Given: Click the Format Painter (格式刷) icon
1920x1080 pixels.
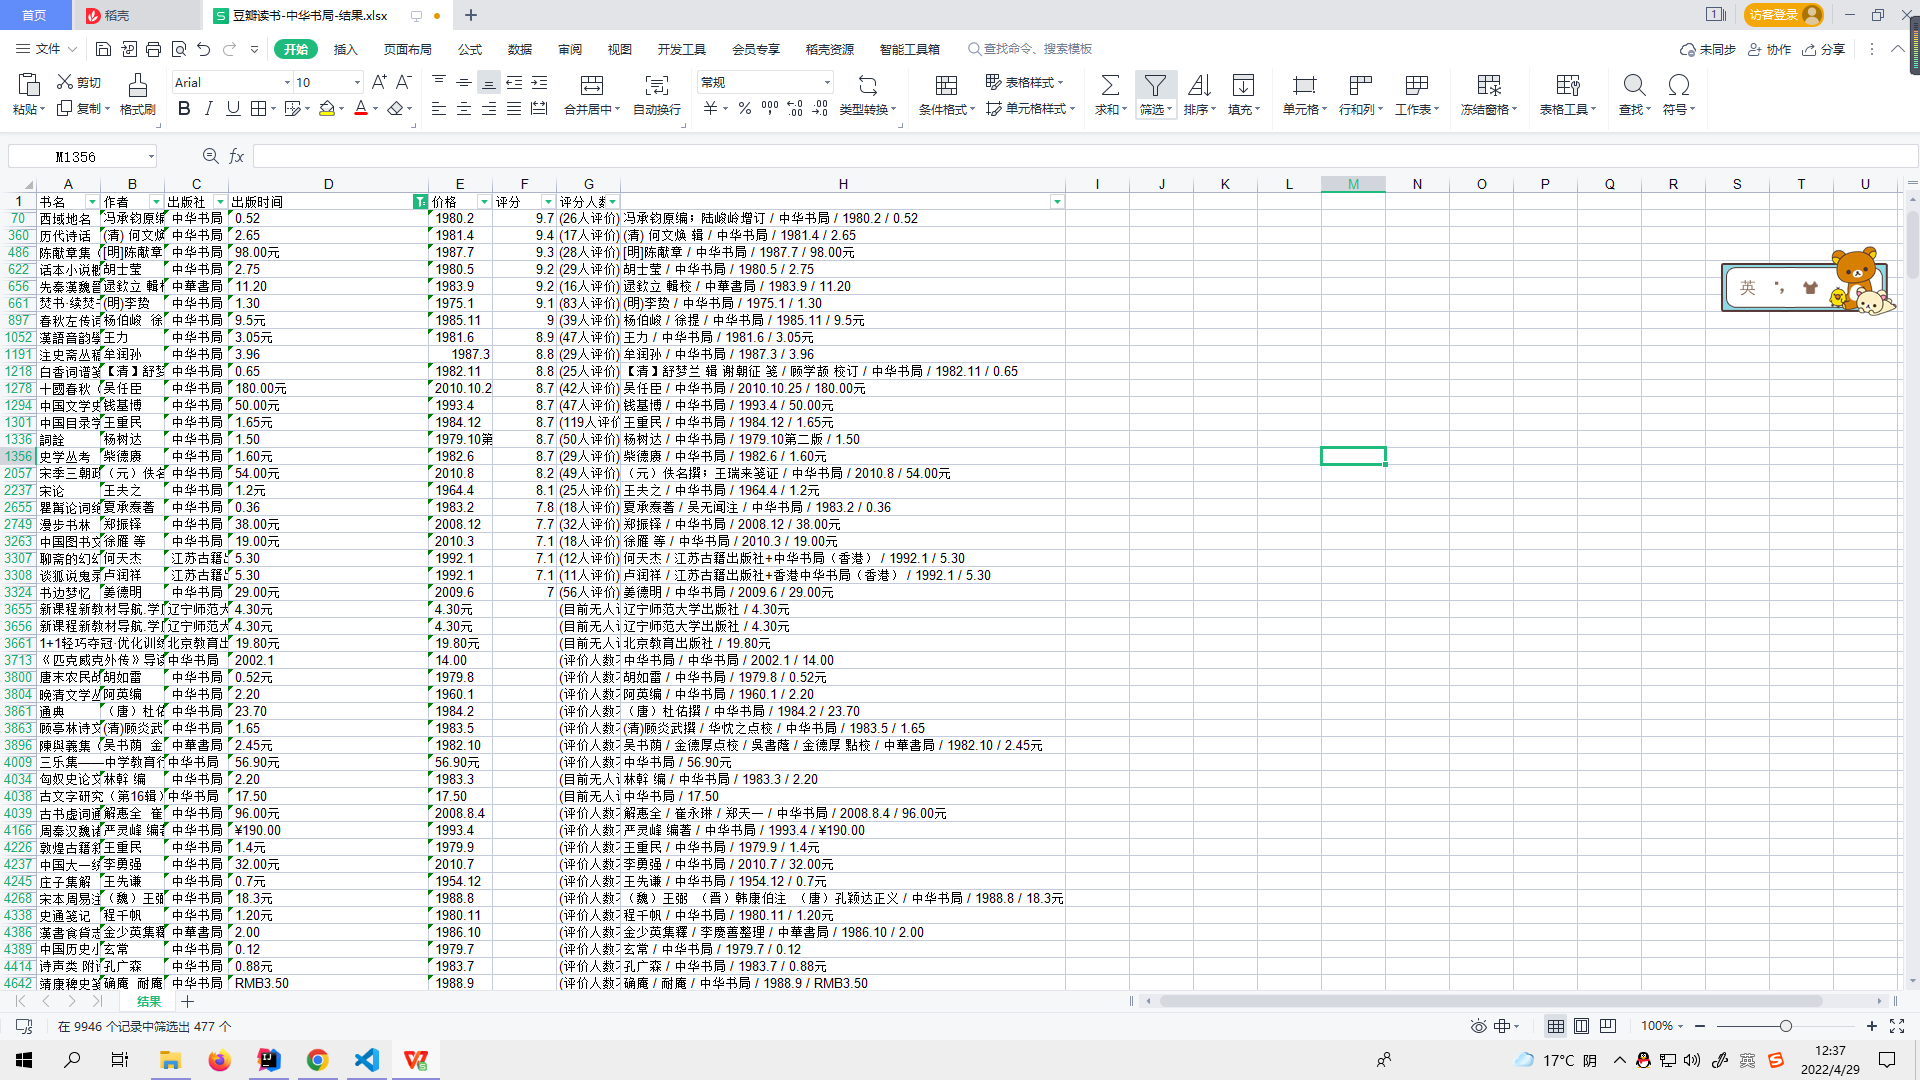Looking at the screenshot, I should point(137,86).
